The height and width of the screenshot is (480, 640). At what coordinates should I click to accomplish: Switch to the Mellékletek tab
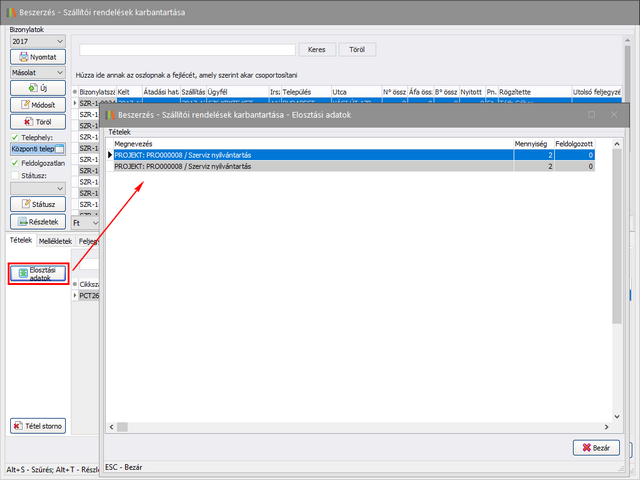click(x=56, y=241)
